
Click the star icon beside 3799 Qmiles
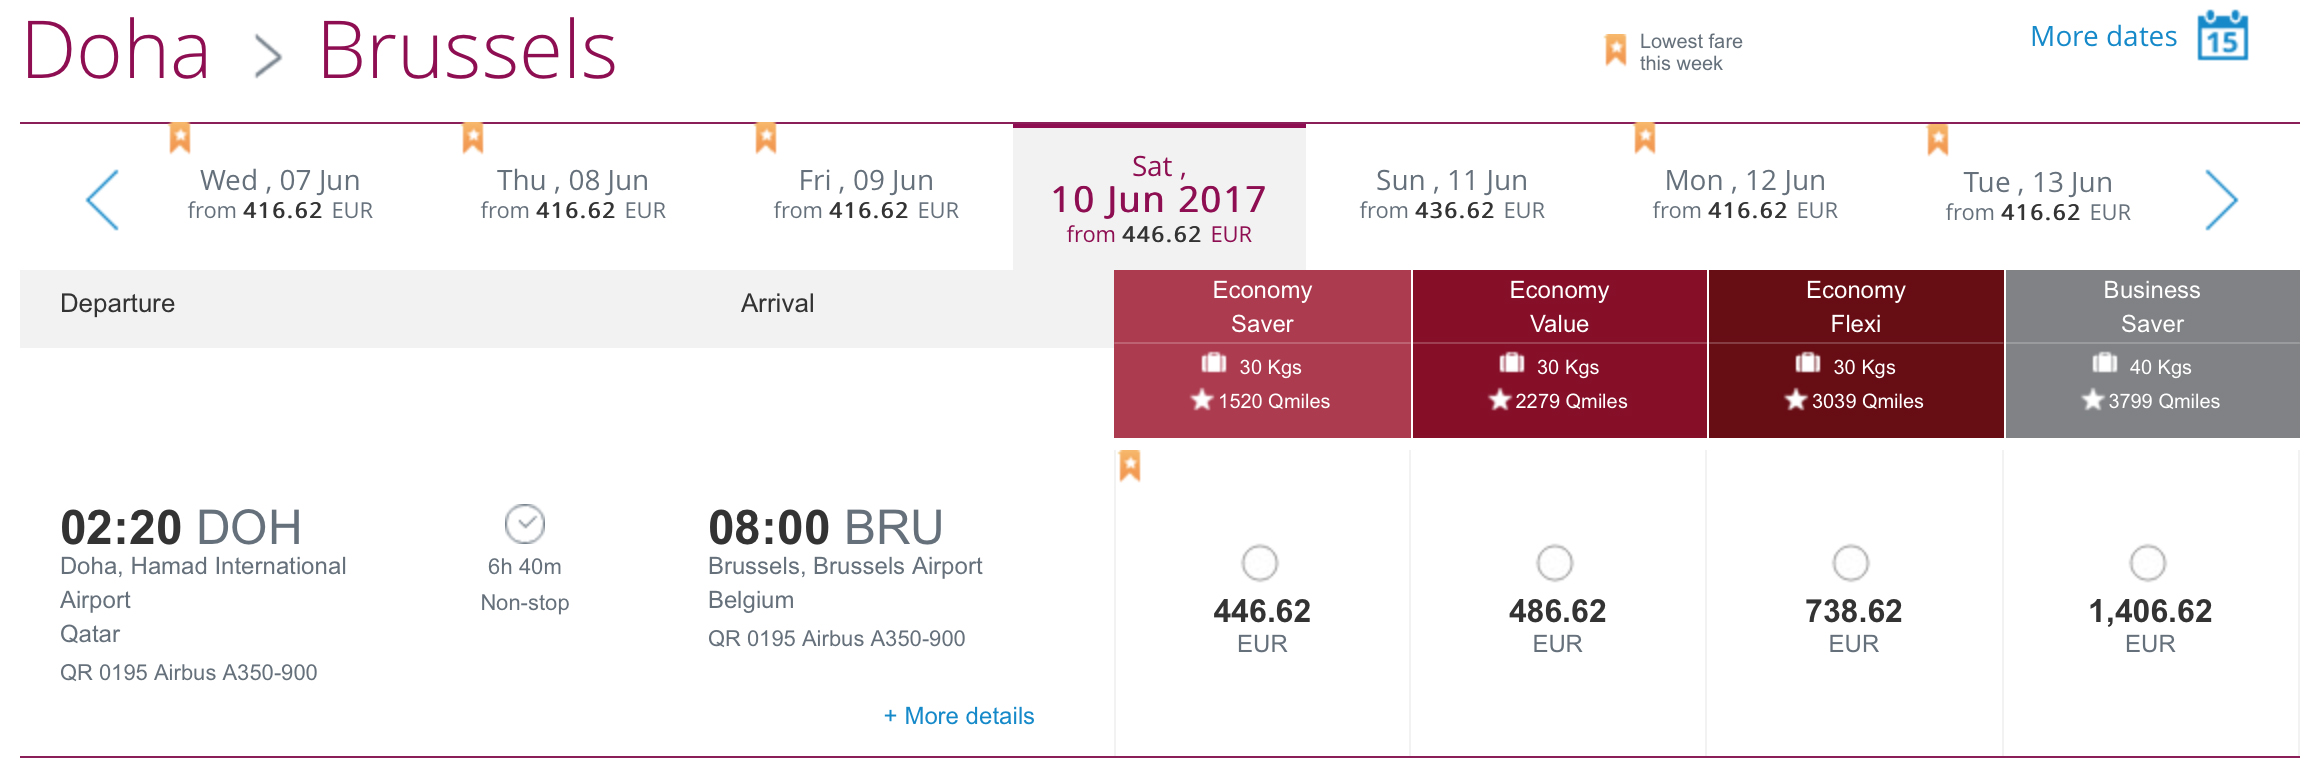click(x=2092, y=401)
